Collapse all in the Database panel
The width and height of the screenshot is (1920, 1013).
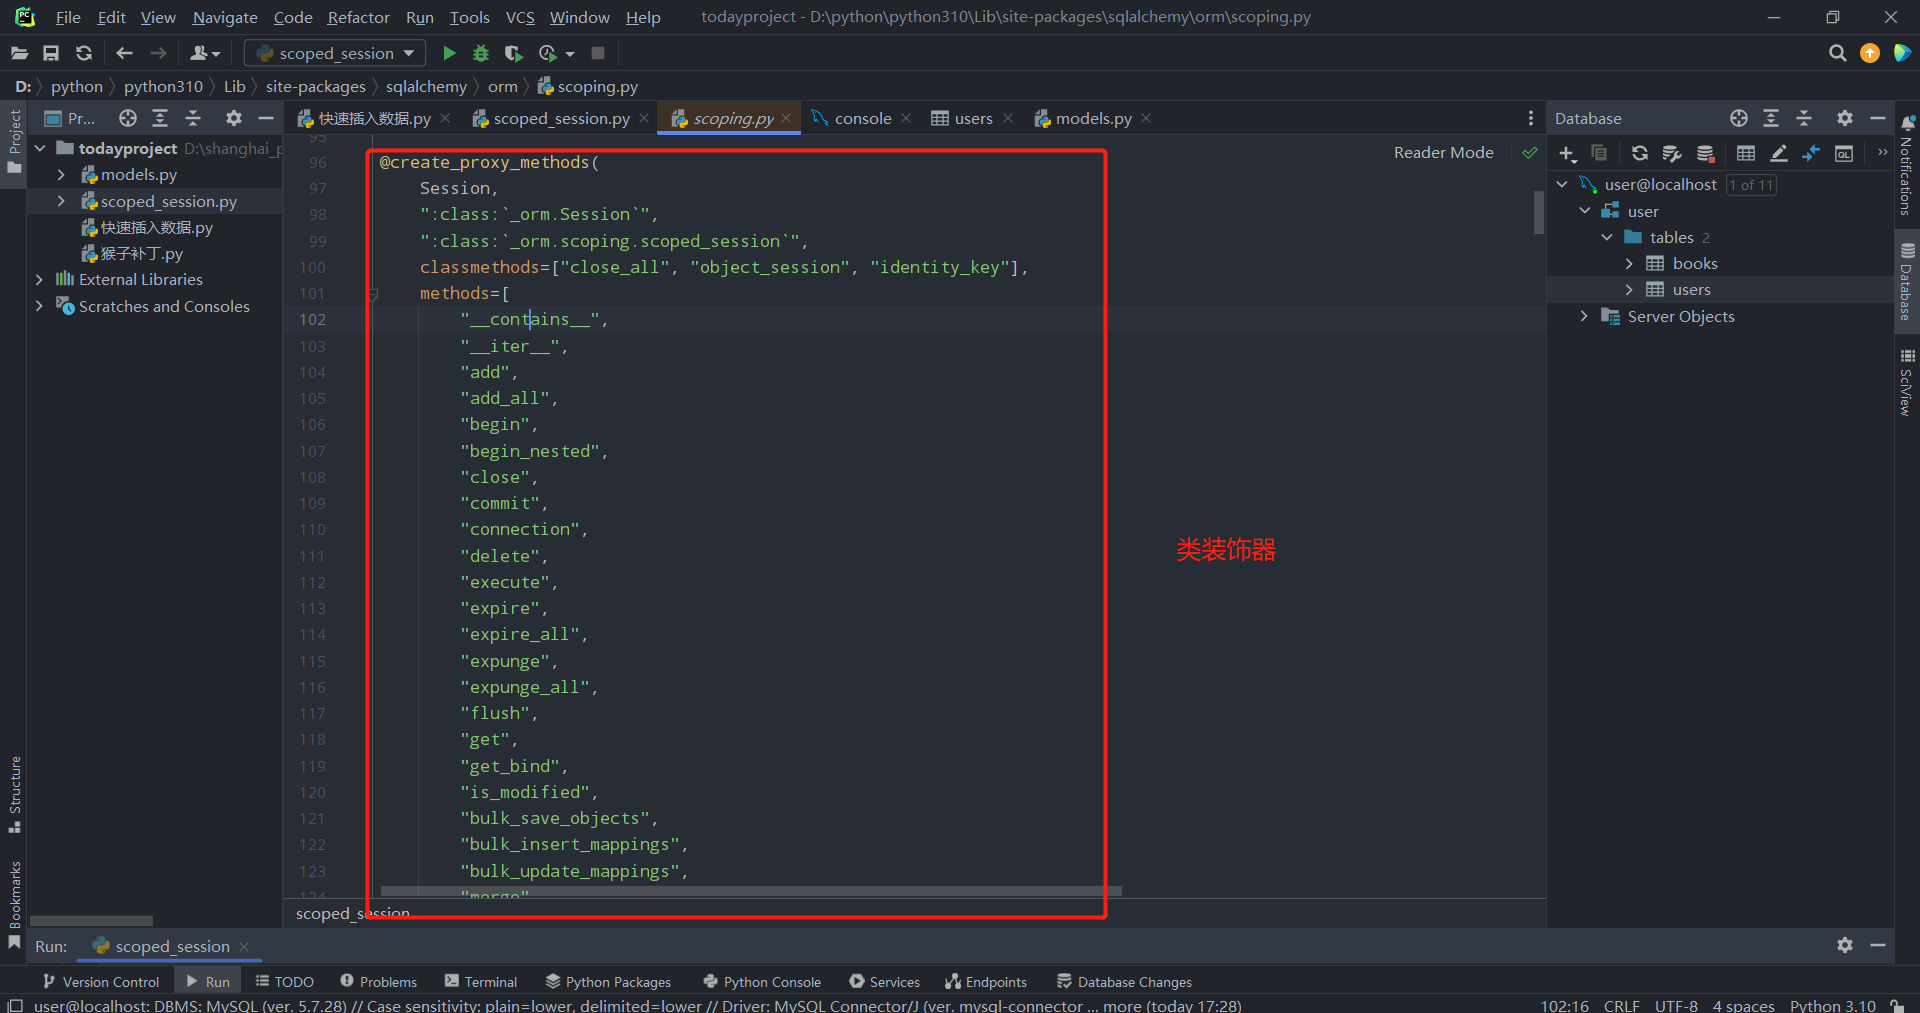(x=1804, y=118)
